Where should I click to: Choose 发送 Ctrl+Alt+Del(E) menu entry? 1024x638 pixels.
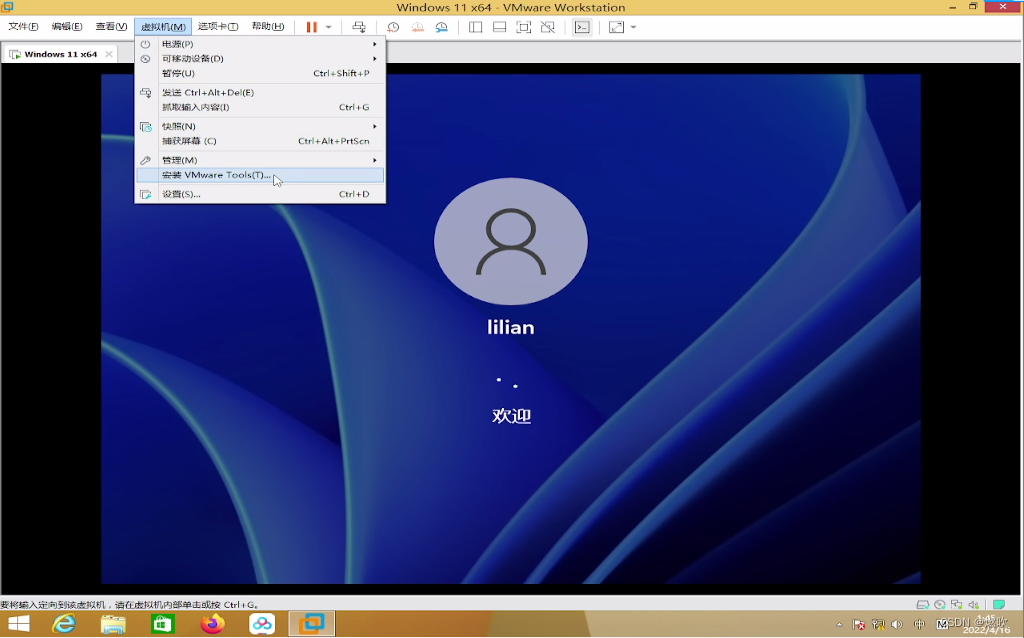(260, 92)
